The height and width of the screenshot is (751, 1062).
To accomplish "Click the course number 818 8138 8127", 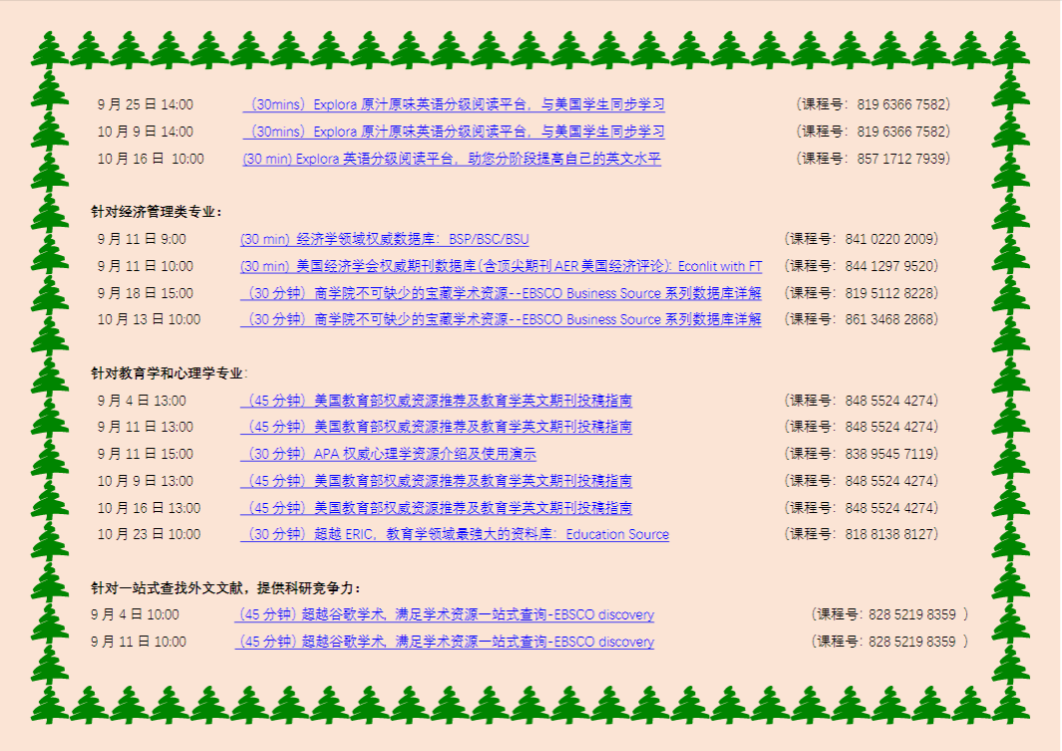I will pos(890,535).
